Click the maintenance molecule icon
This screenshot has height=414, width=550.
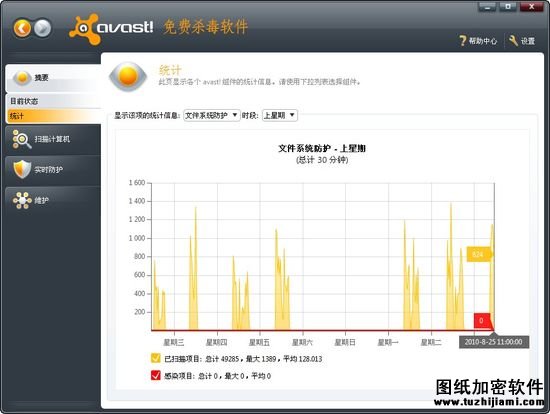click(x=22, y=200)
